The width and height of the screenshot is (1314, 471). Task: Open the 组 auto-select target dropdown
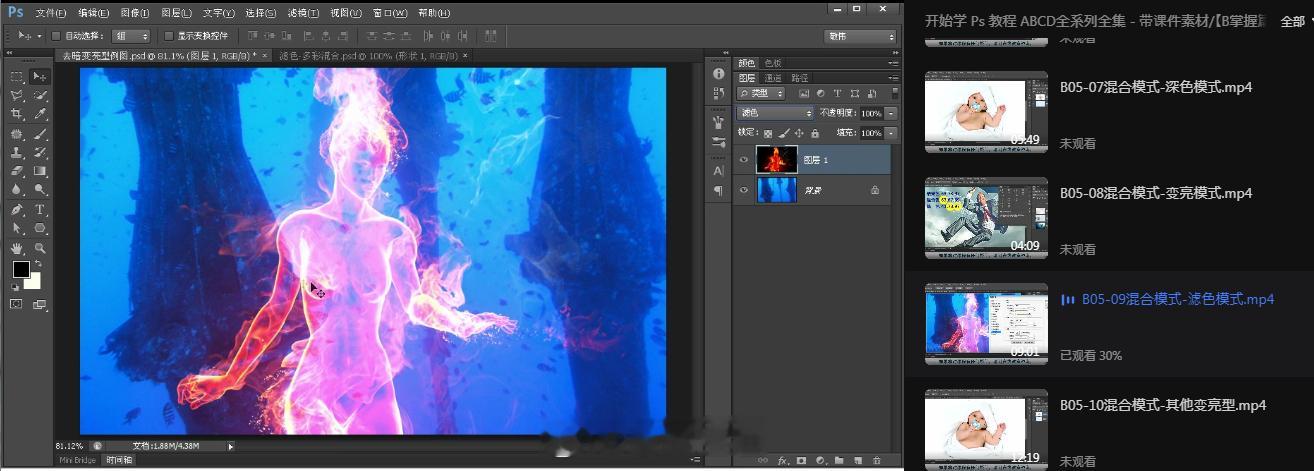click(x=130, y=36)
